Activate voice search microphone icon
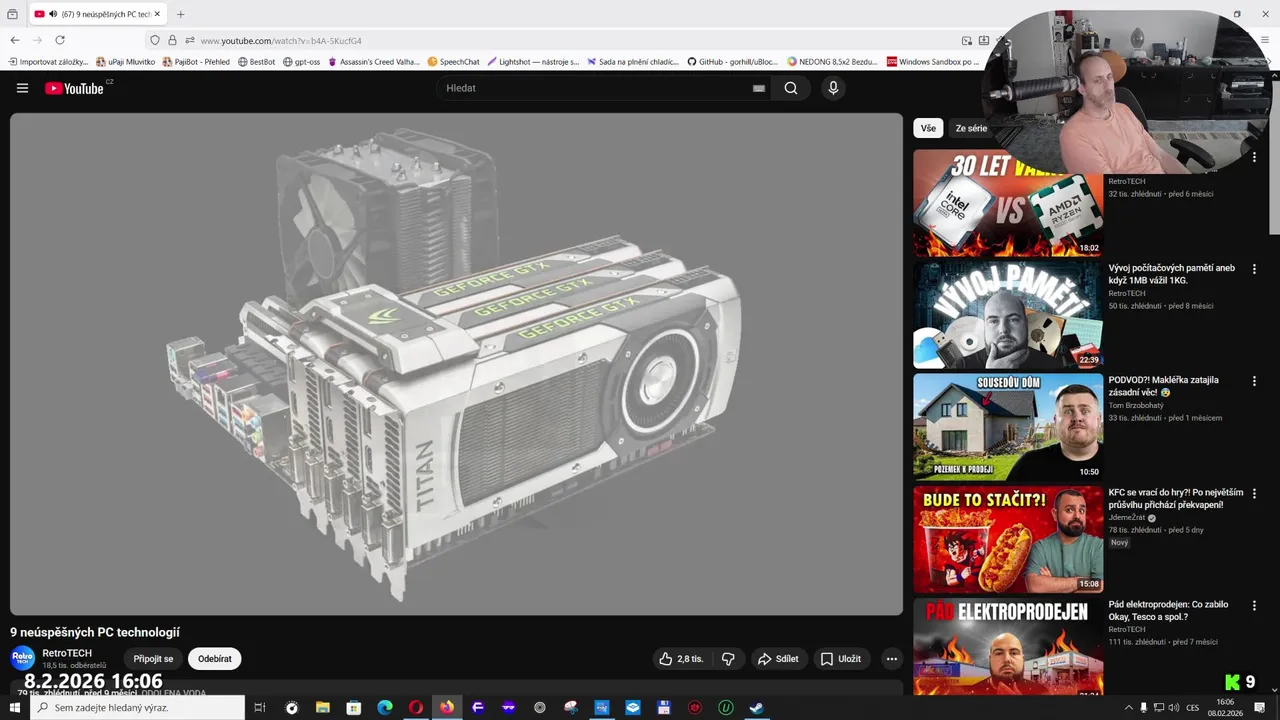 [x=833, y=88]
